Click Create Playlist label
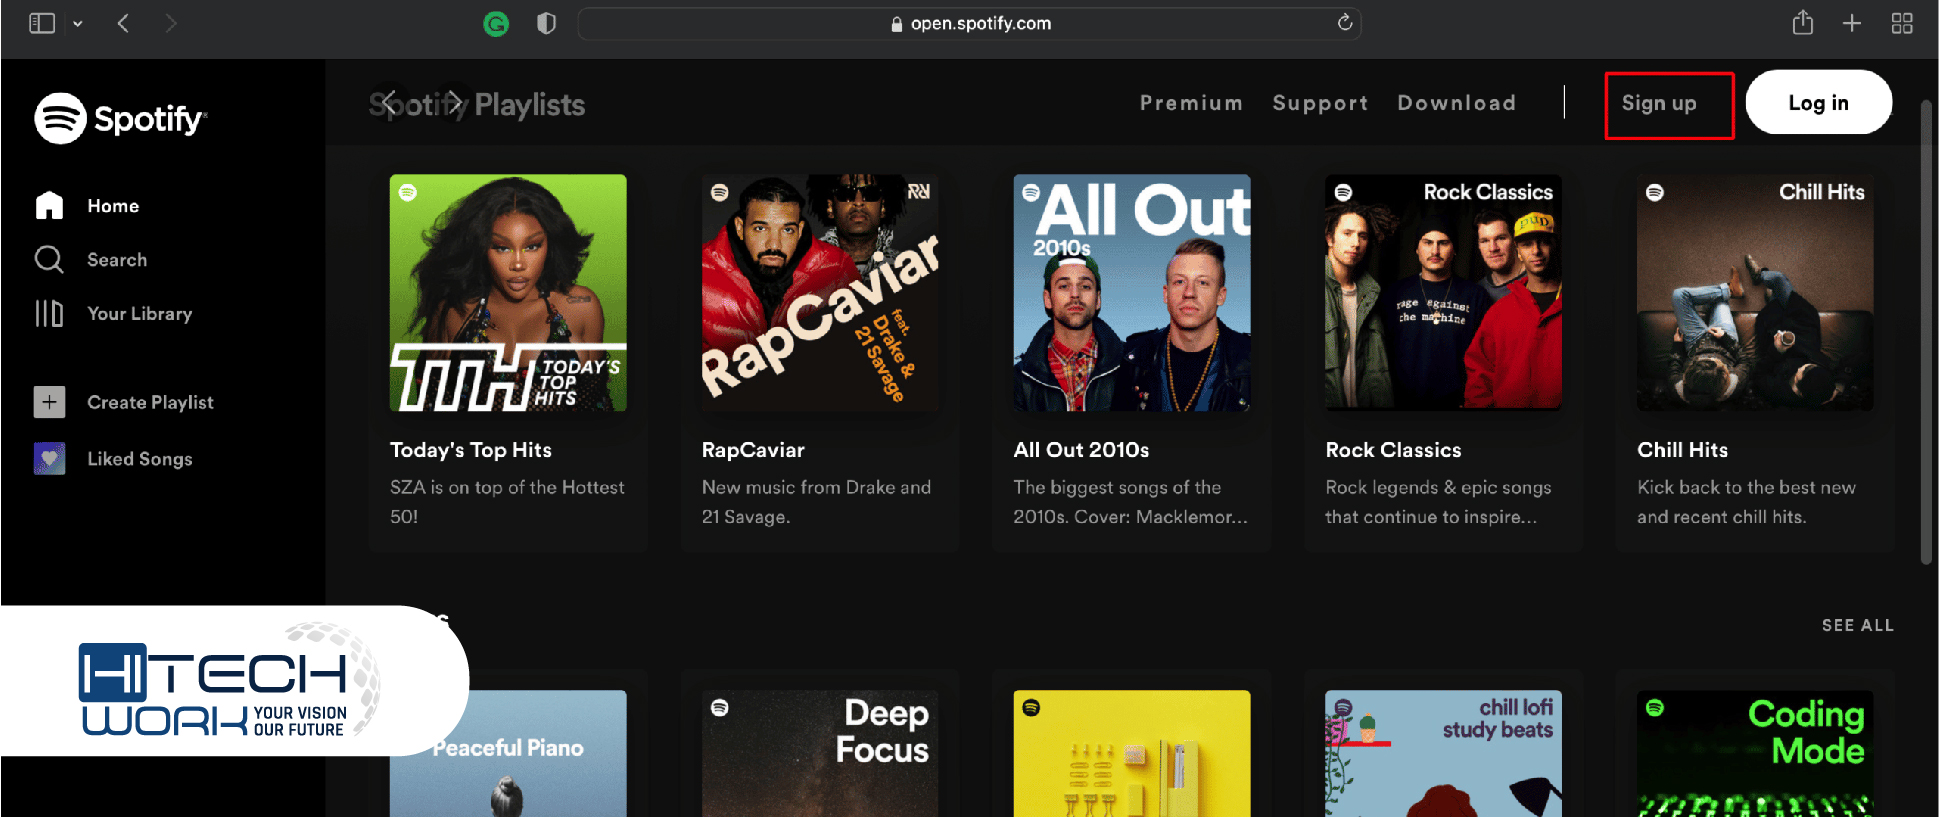Screen dimensions: 1939x817 (150, 402)
